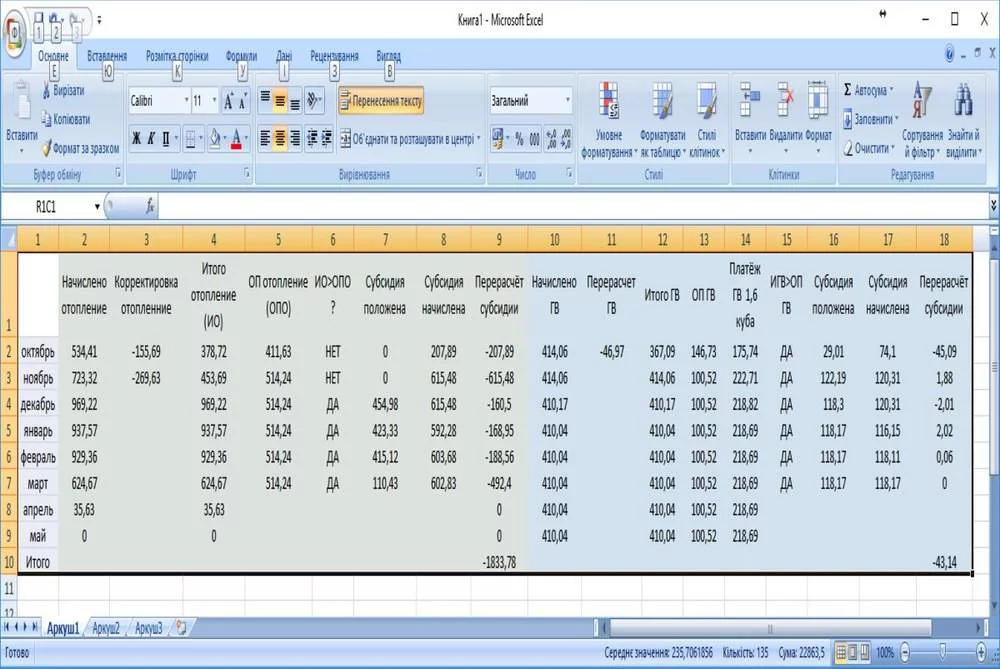Viewport: 1000px width, 669px height.
Task: Click into the formula bar
Action: pos(573,207)
